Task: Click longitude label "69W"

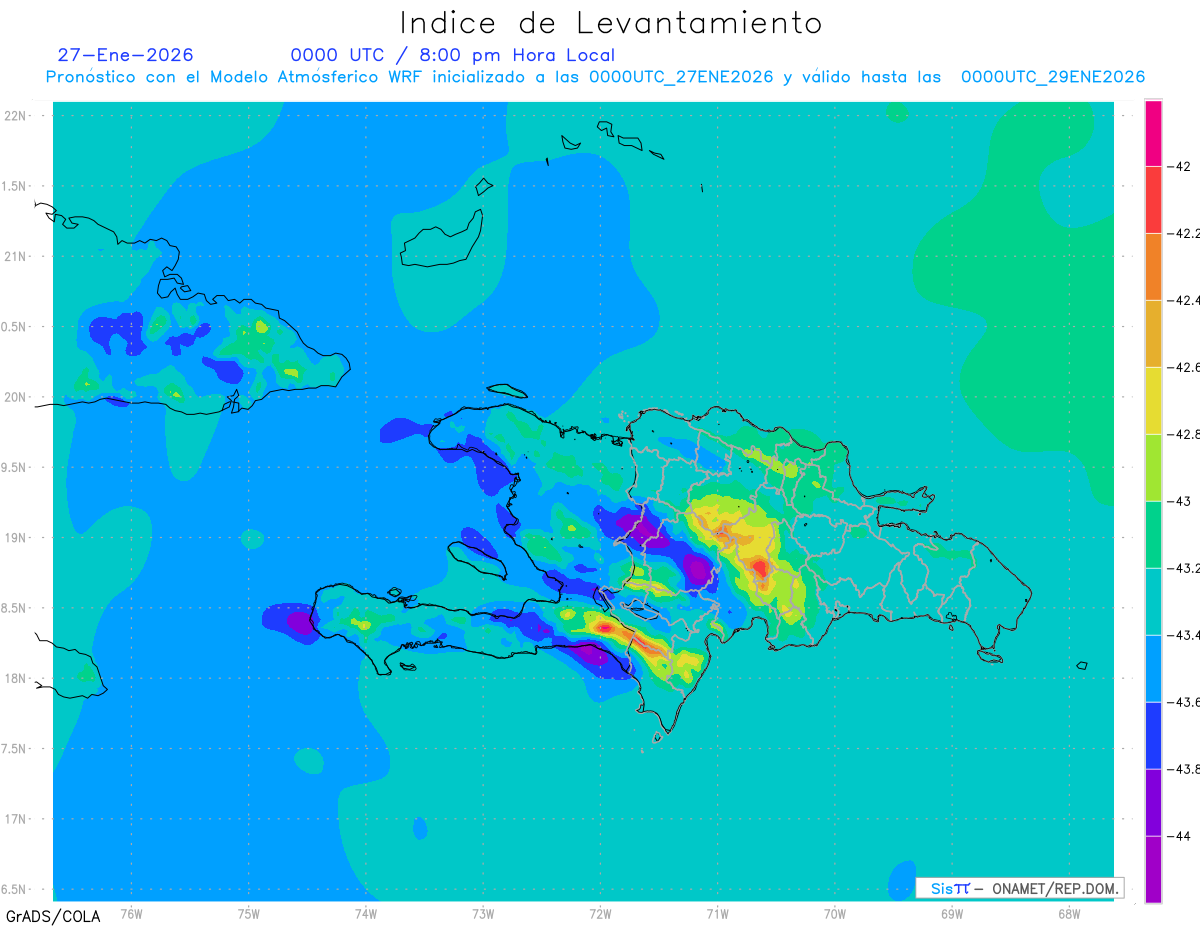Action: [x=952, y=913]
